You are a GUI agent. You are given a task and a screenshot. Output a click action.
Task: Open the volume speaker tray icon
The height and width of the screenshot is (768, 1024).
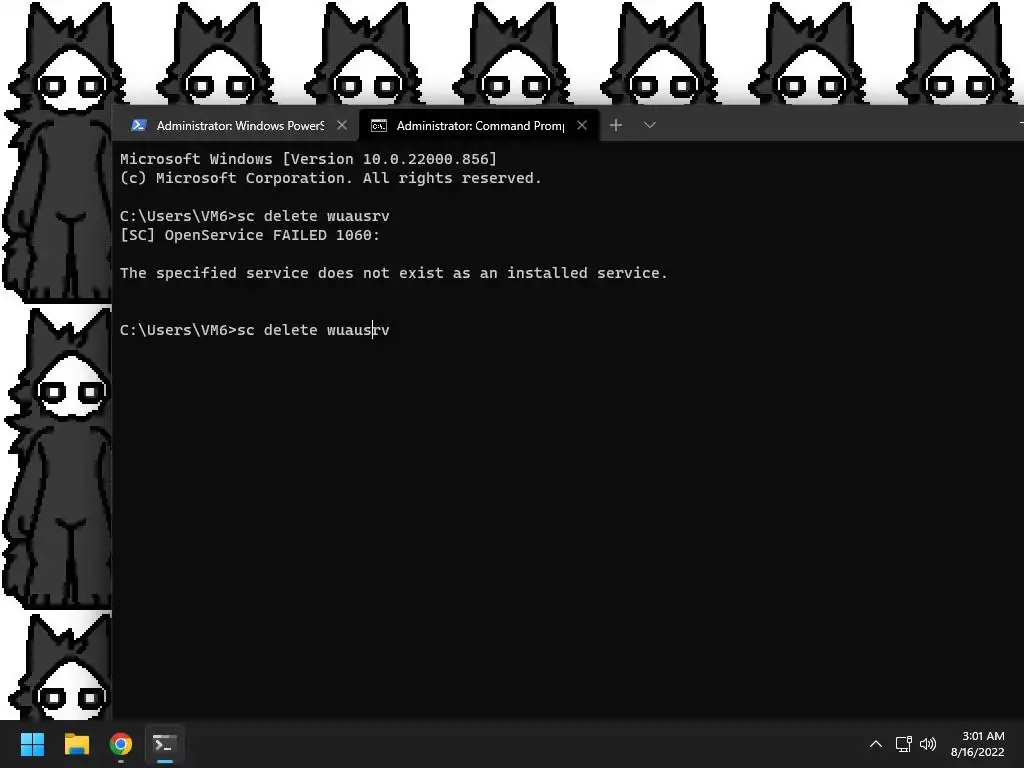tap(927, 744)
